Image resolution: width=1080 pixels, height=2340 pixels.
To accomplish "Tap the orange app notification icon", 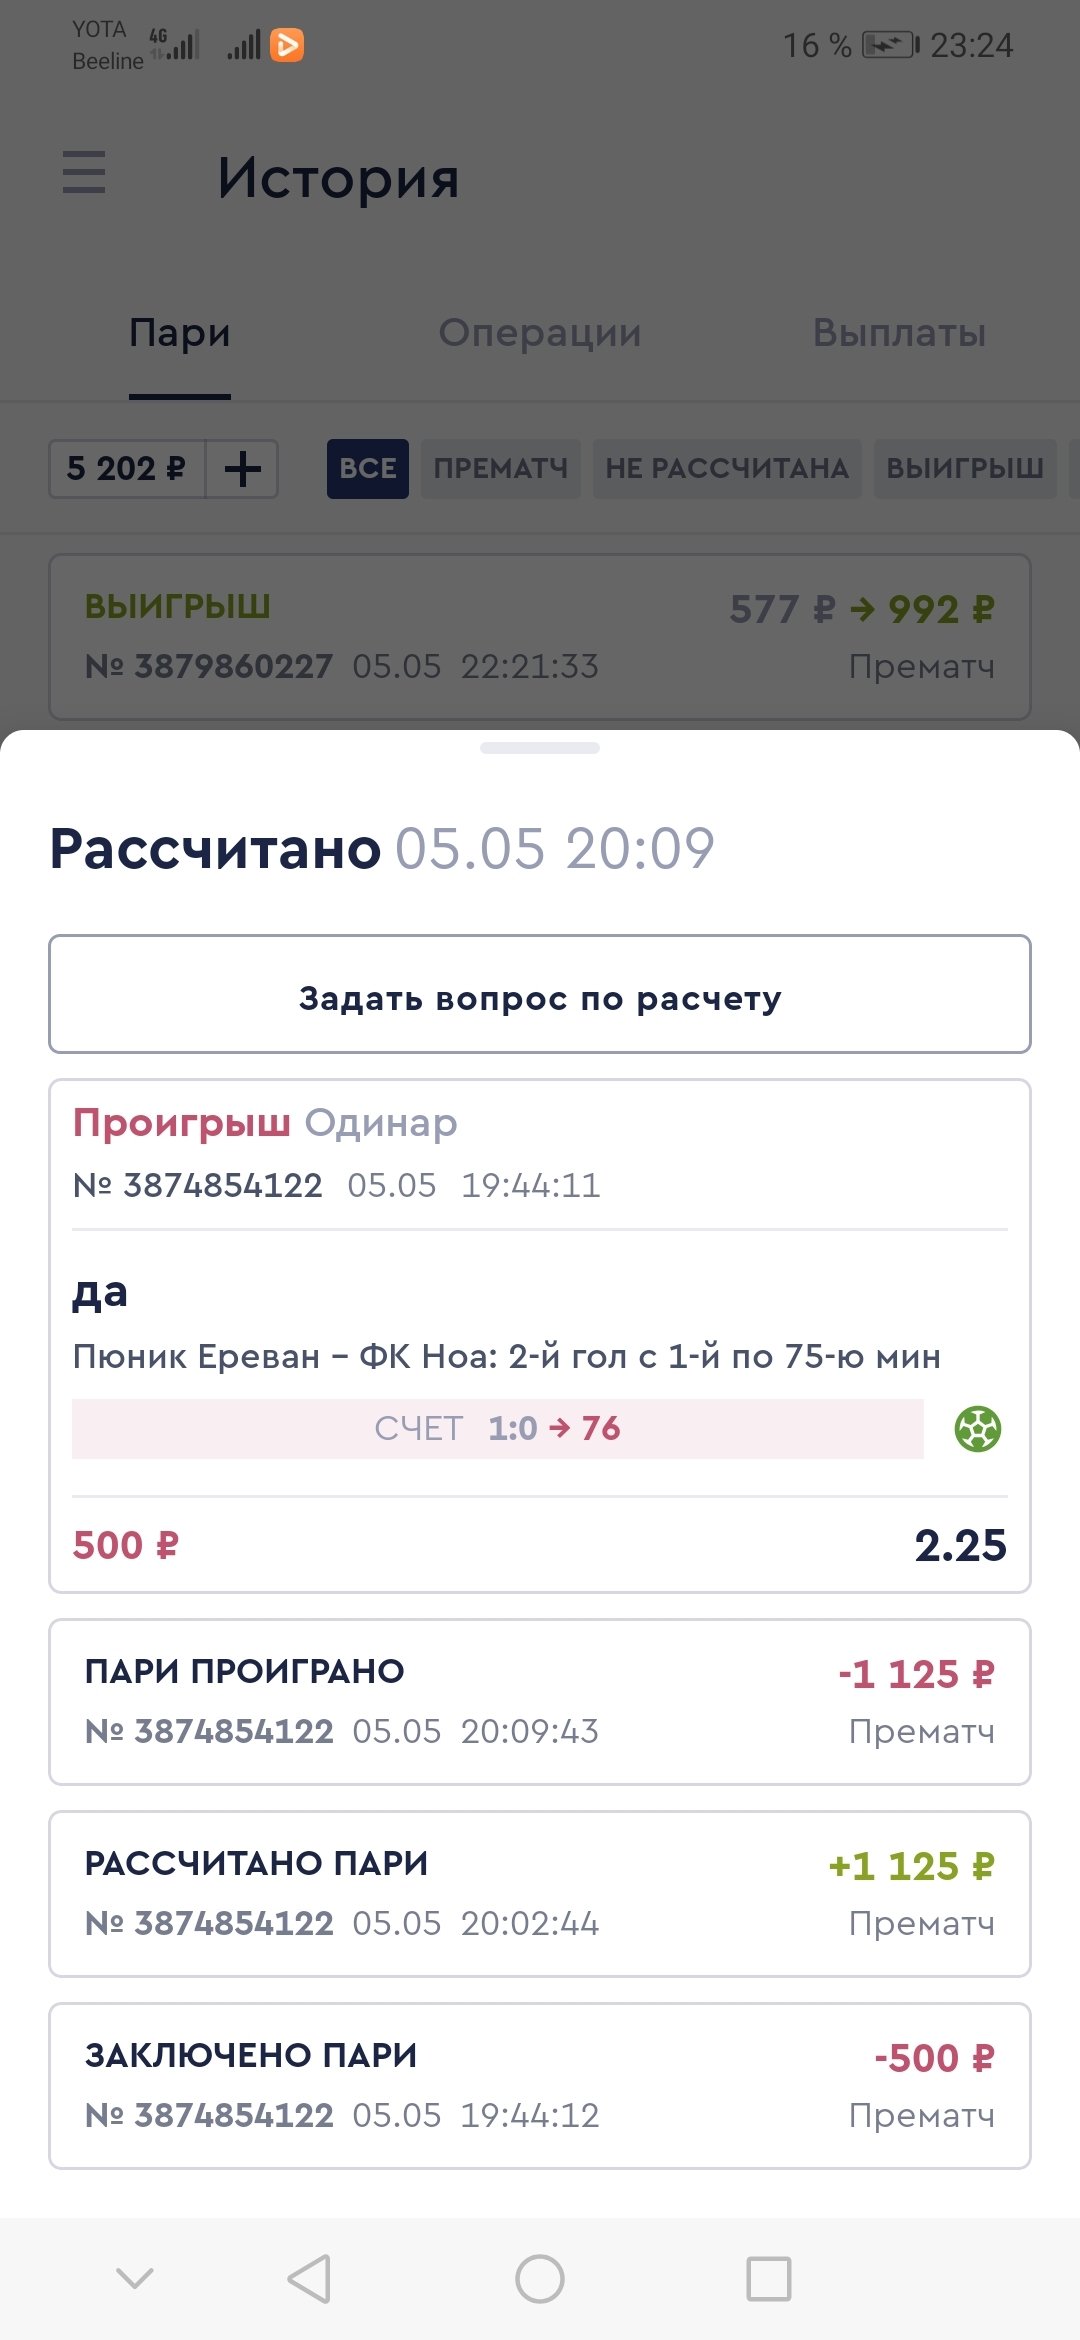I will (x=287, y=45).
